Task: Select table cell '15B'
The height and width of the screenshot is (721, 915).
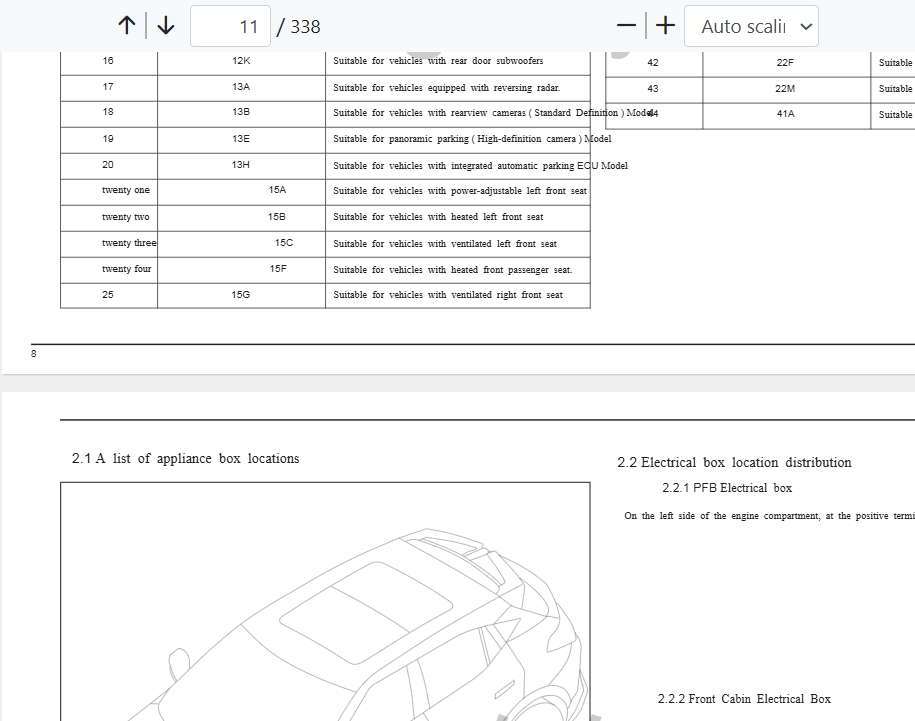Action: [277, 217]
